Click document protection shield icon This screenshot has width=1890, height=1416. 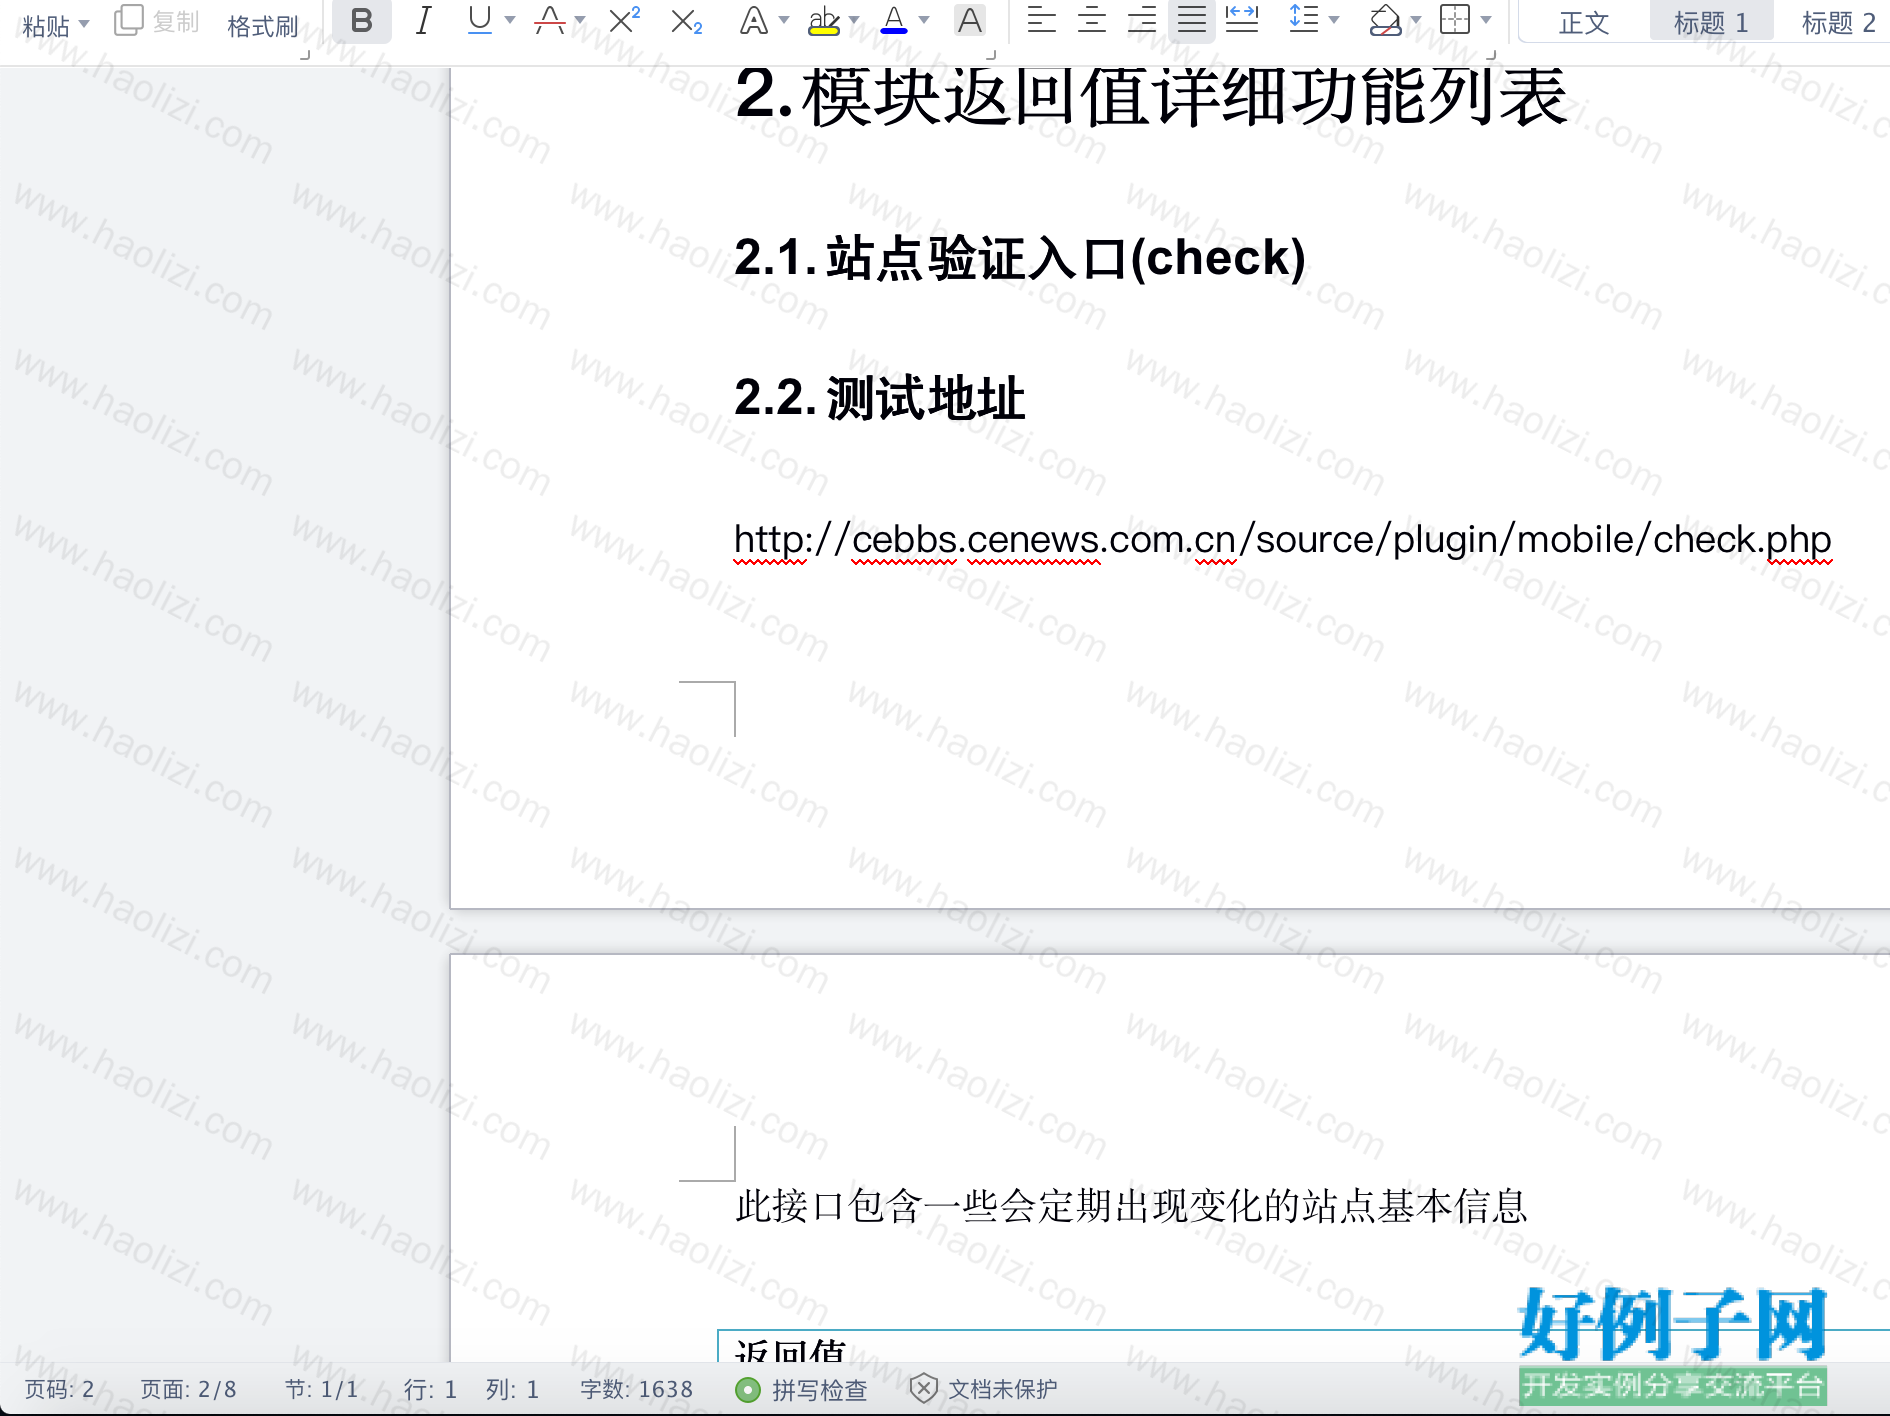click(x=924, y=1389)
